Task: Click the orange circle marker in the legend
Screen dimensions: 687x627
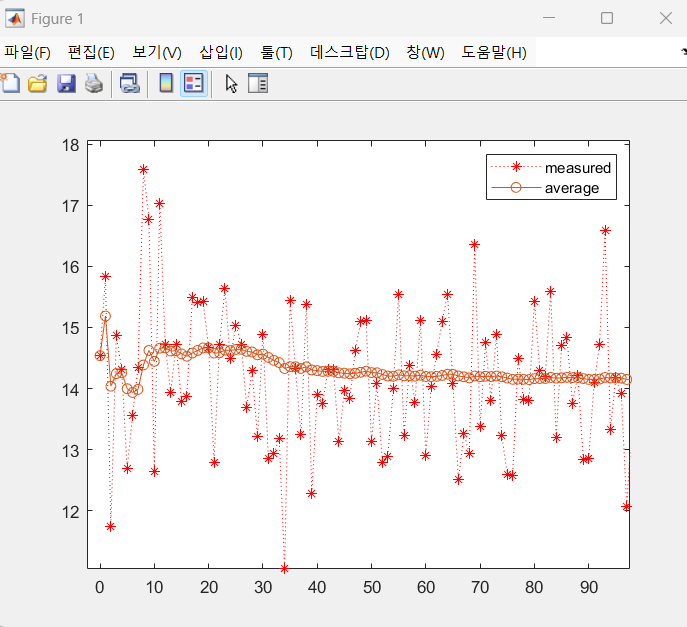Action: pyautogui.click(x=516, y=188)
